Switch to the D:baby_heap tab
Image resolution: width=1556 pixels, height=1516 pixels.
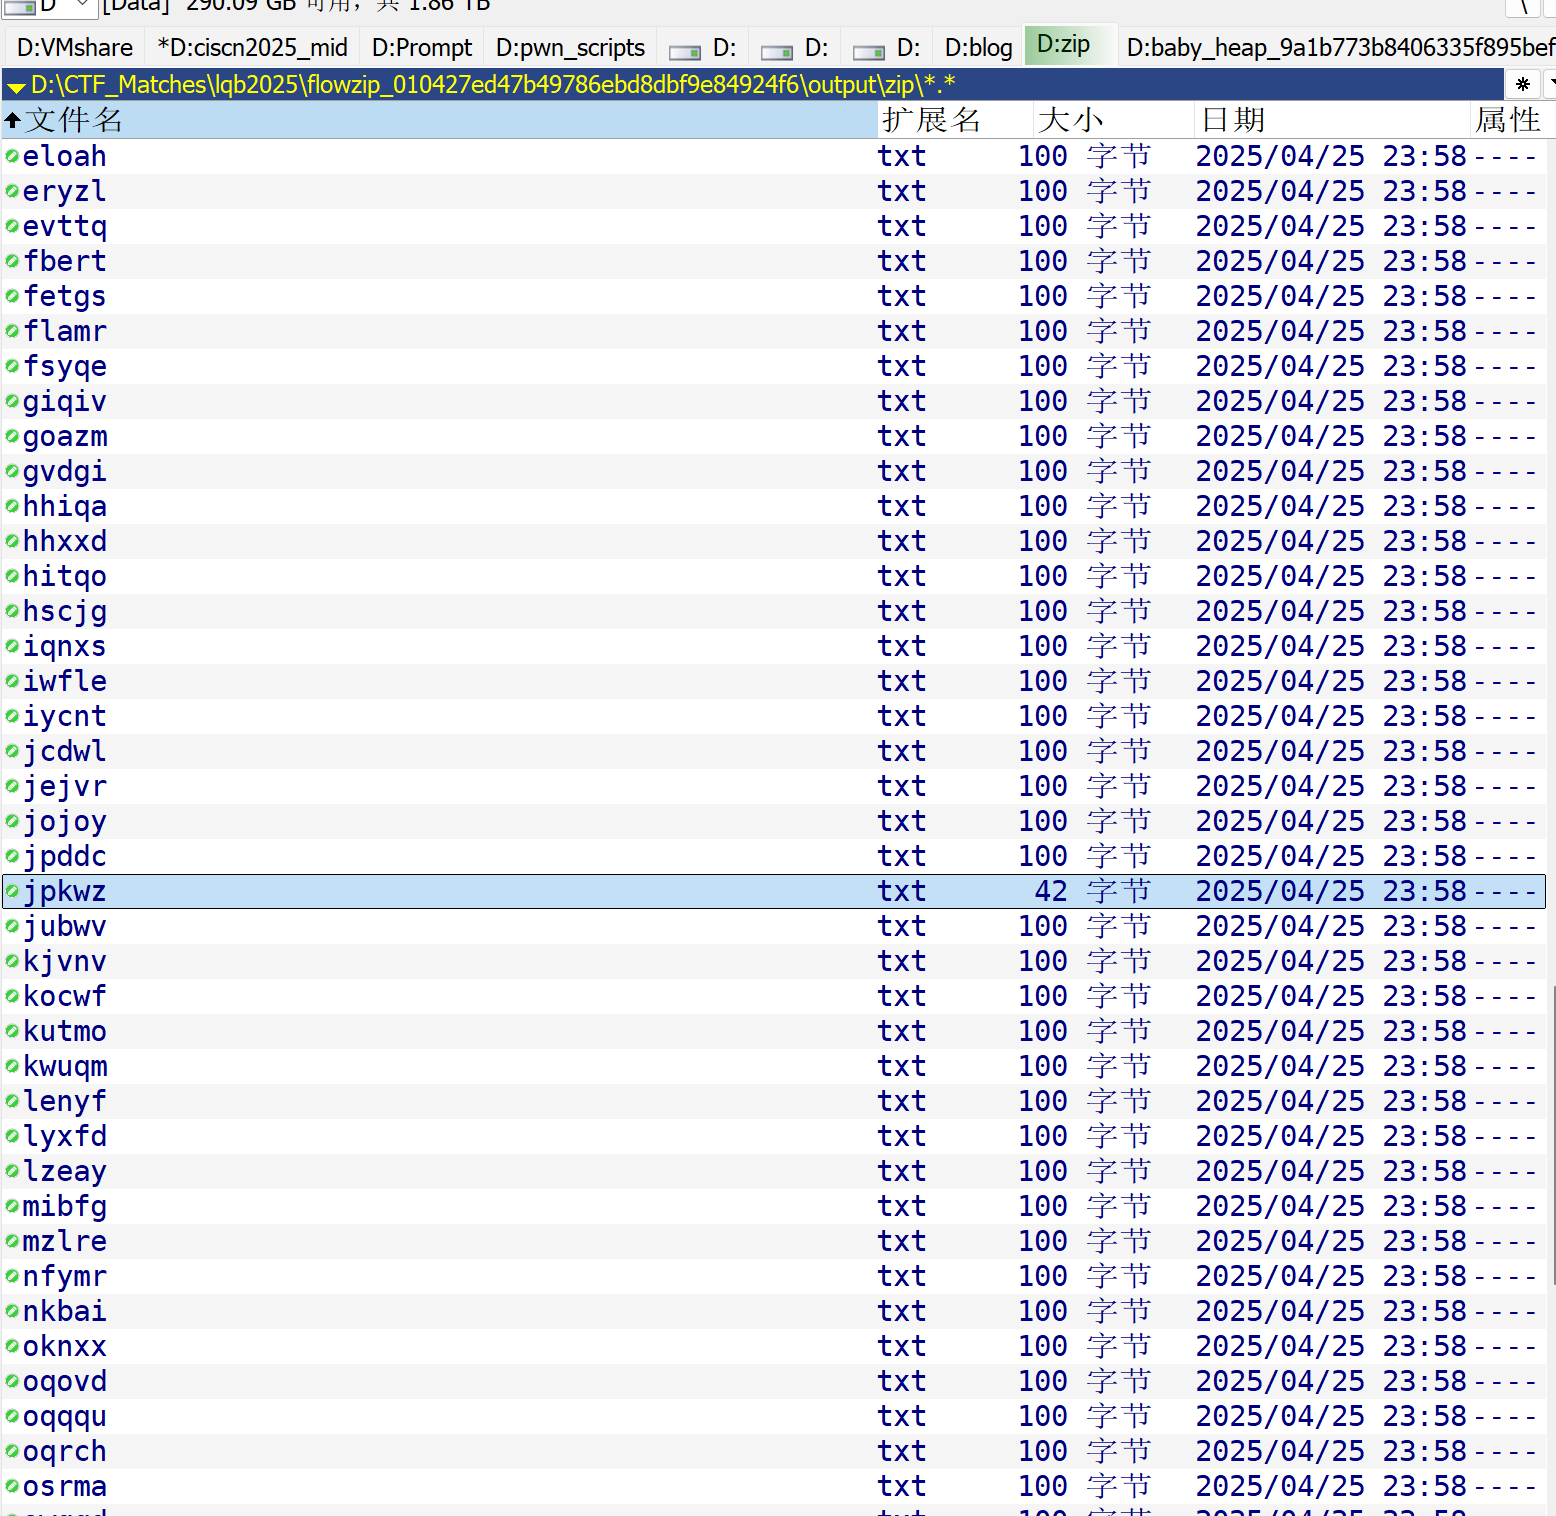click(1339, 47)
